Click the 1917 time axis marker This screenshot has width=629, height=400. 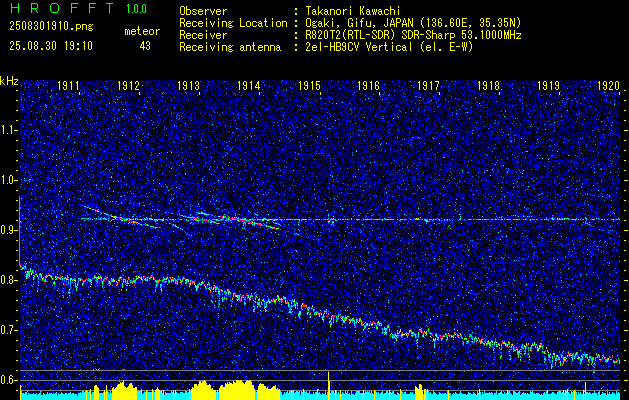[429, 85]
